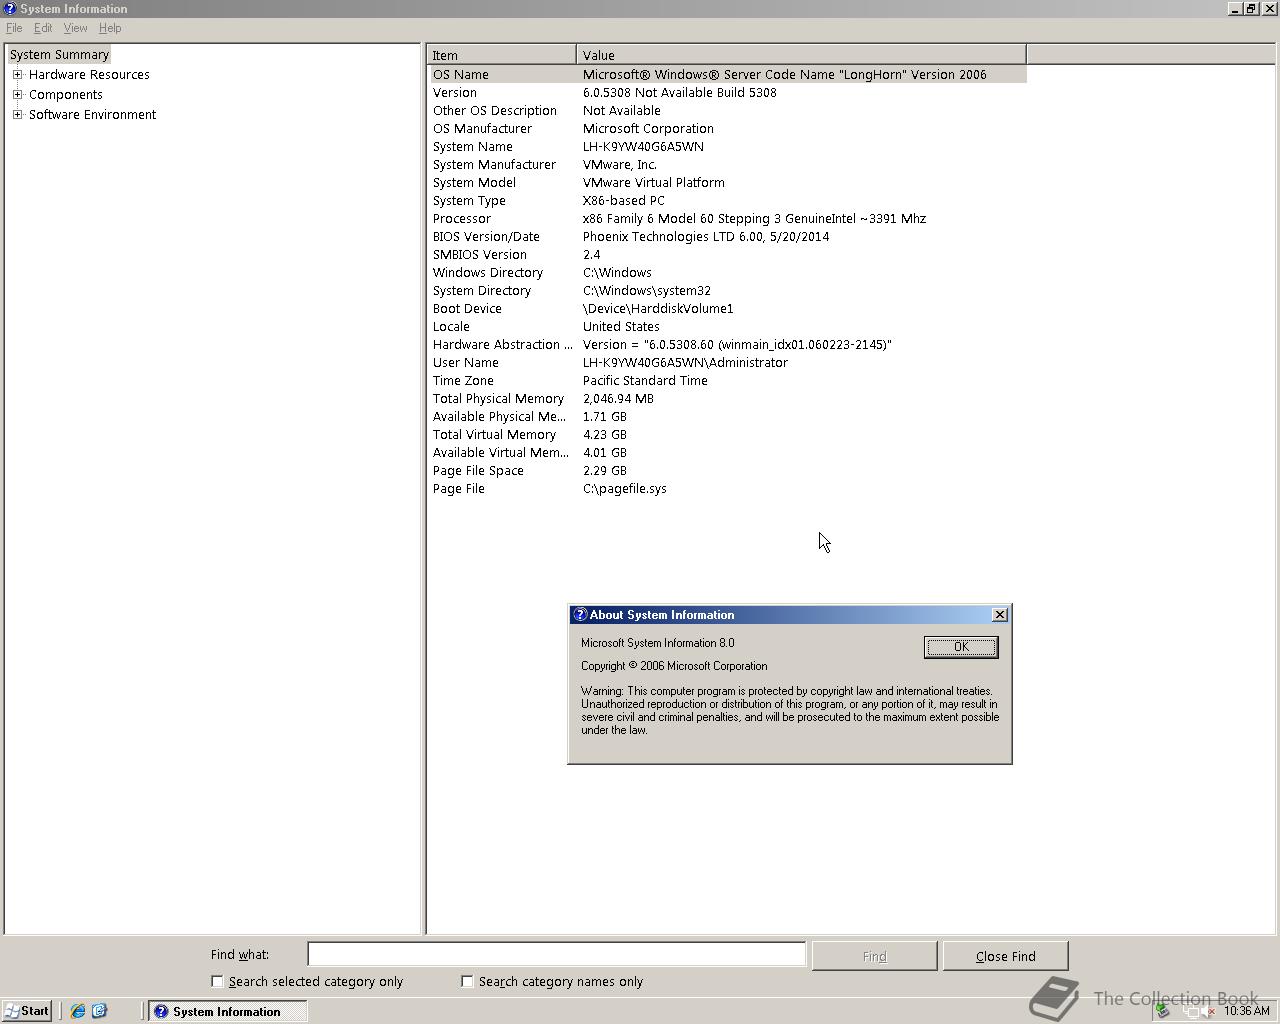
Task: Select the System Manufacturer row
Action: click(x=728, y=164)
